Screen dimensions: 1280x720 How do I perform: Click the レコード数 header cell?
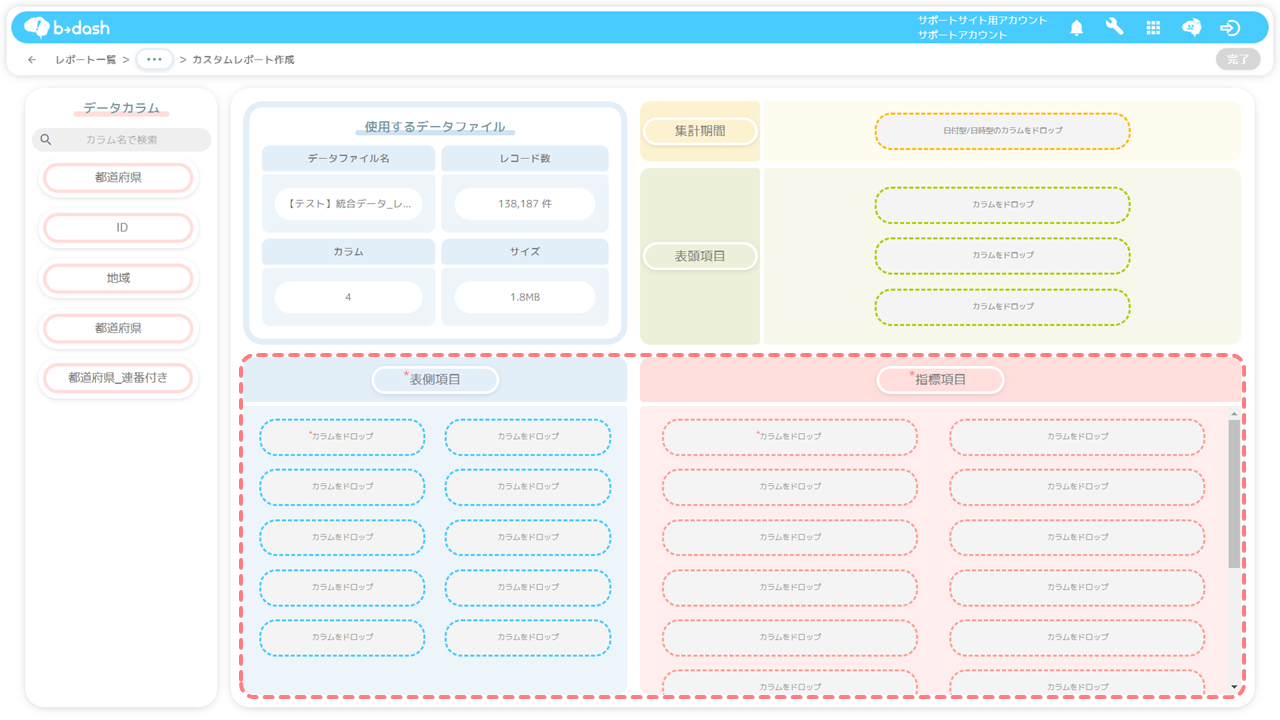(525, 159)
